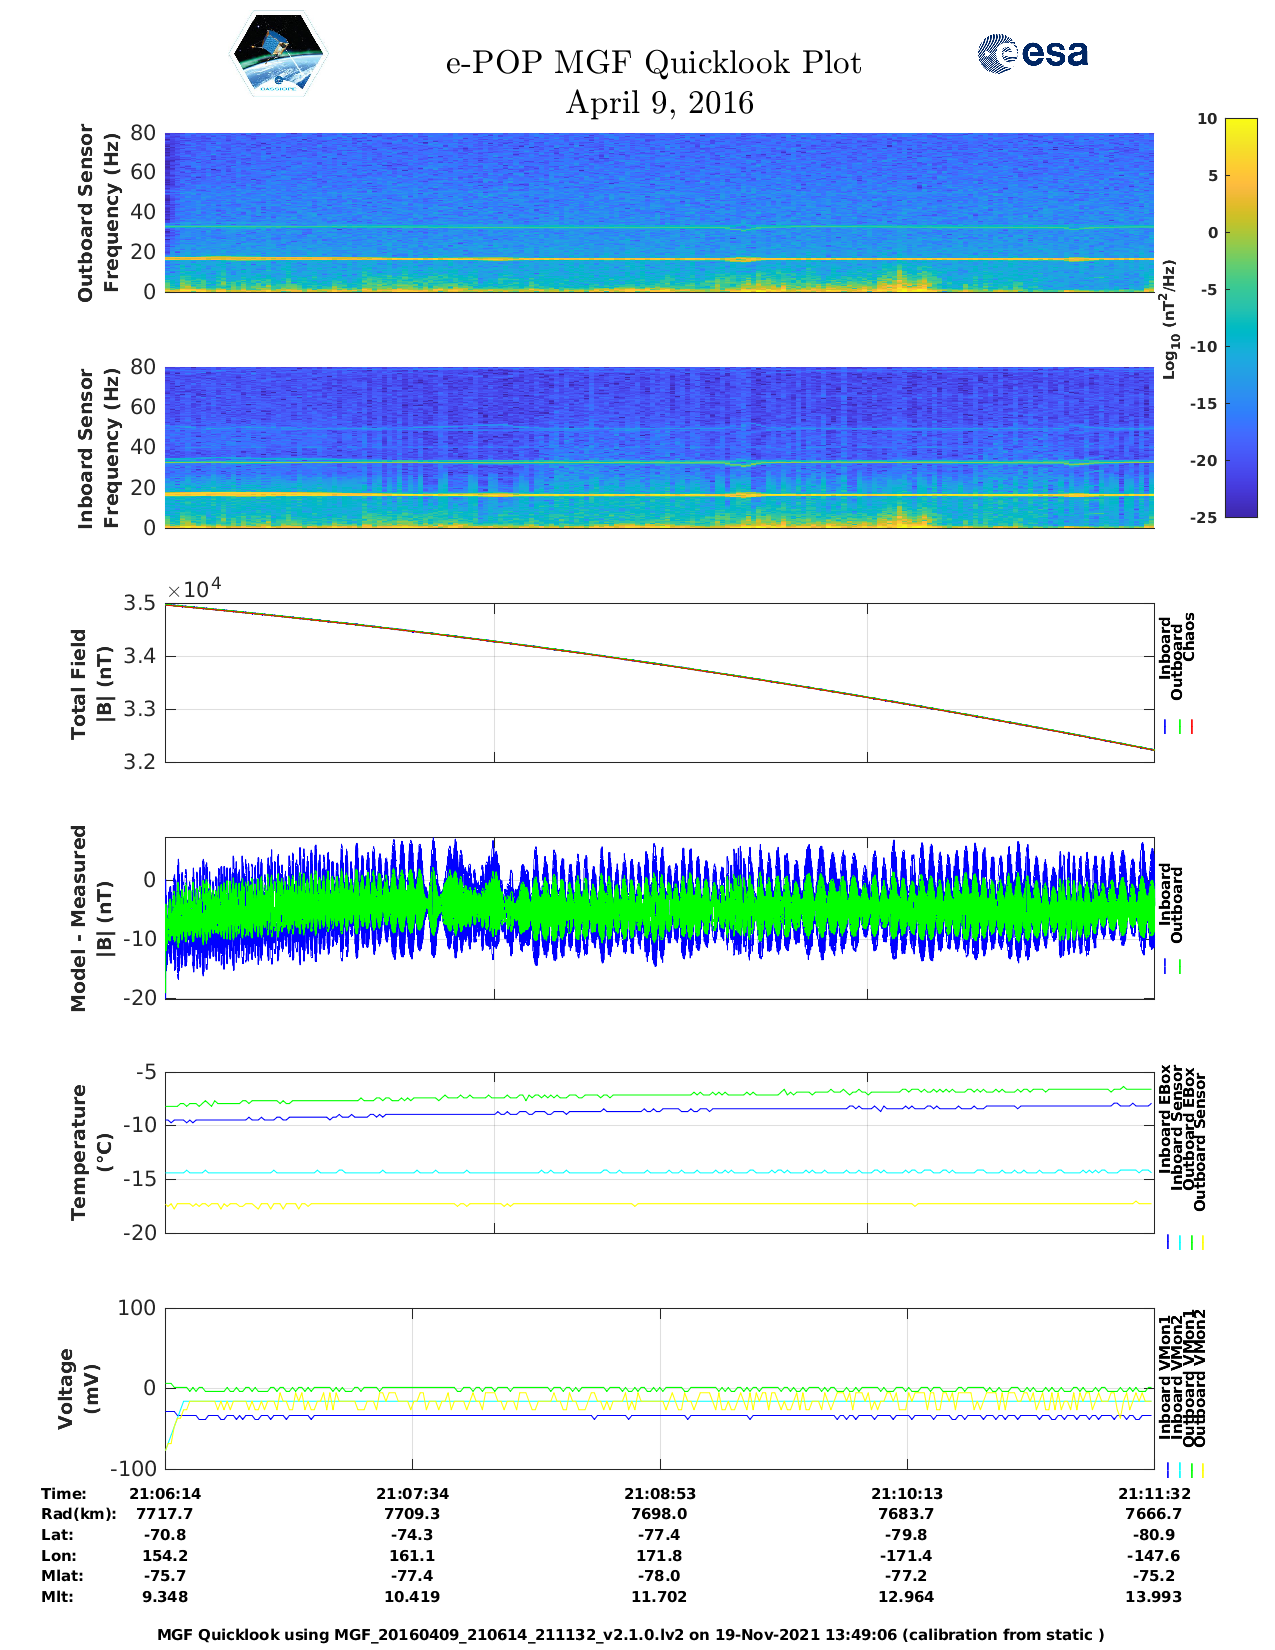The width and height of the screenshot is (1275, 1650).
Task: Click the Total Field |B| curve plot
Action: coord(659,682)
